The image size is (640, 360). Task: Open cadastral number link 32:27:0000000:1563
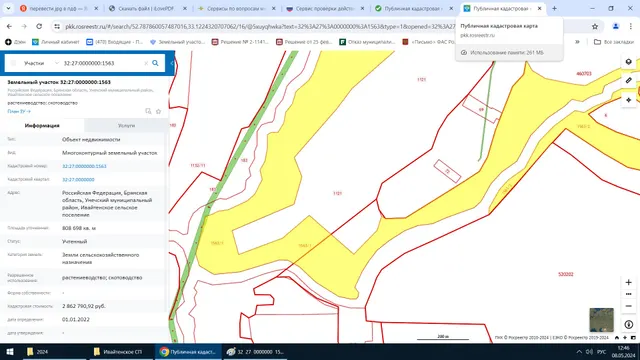tap(84, 166)
